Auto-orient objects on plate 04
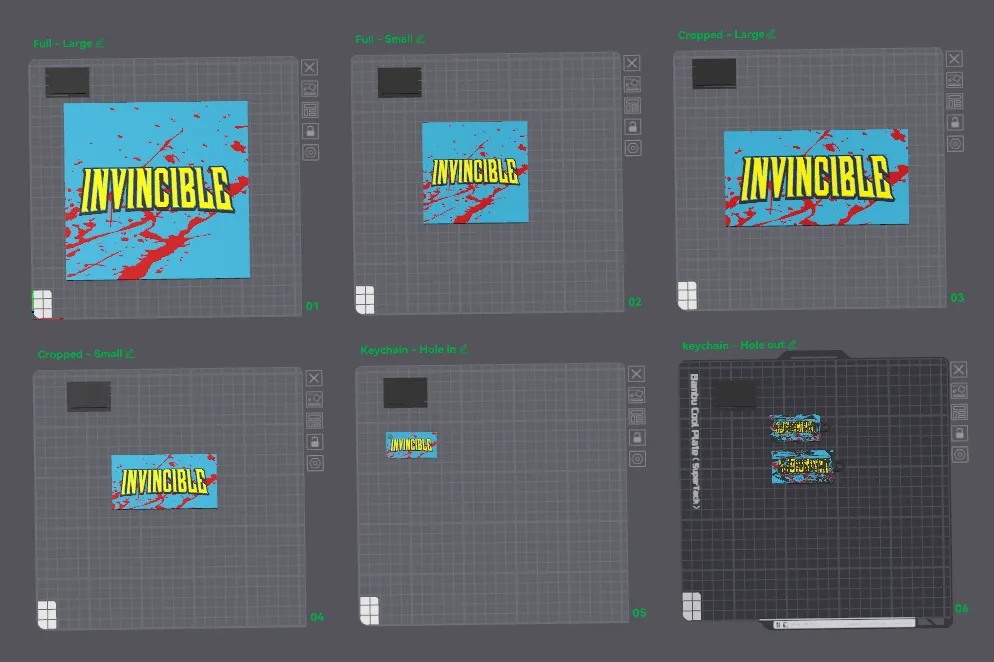The image size is (994, 662). 314,399
